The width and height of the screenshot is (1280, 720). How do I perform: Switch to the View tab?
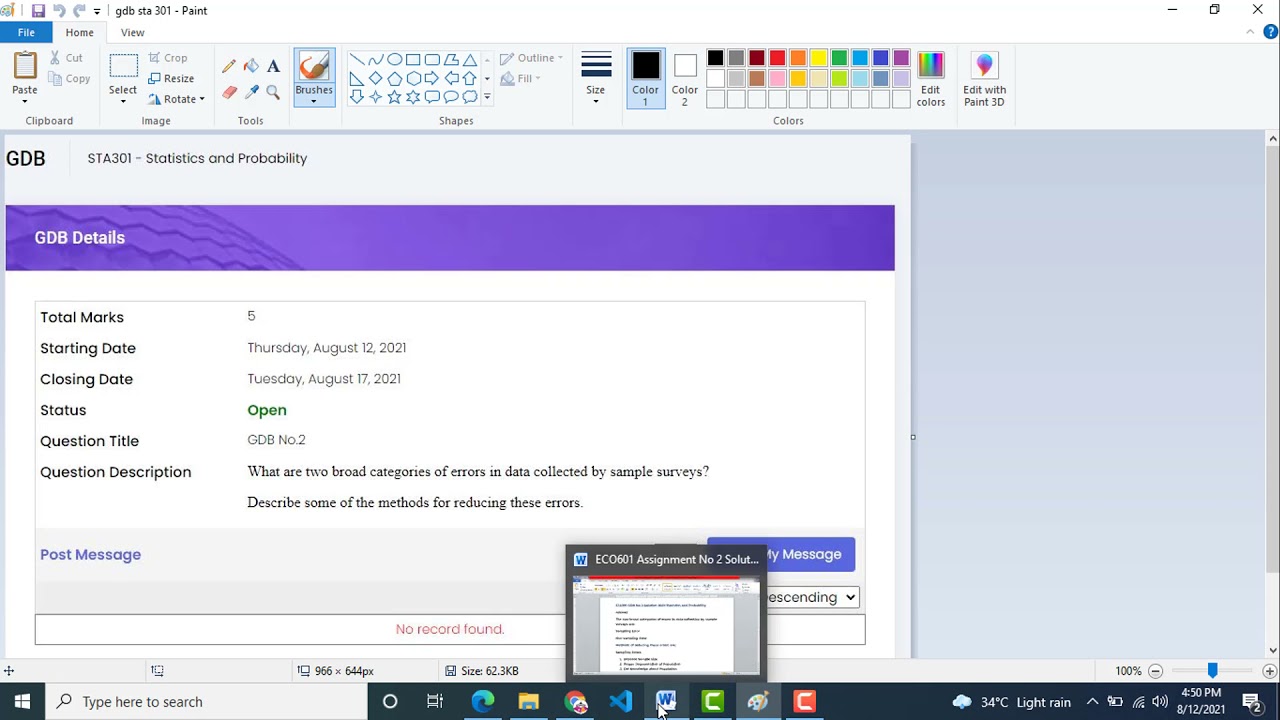coord(133,32)
